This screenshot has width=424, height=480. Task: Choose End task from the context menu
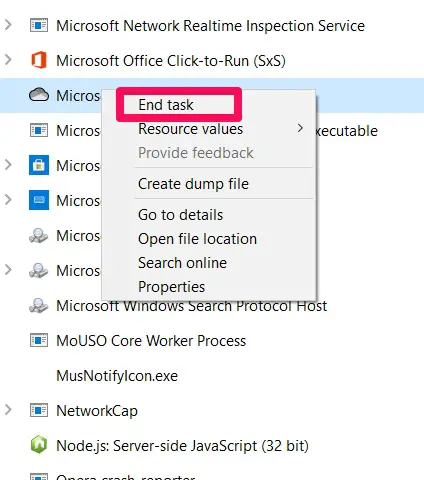click(166, 105)
